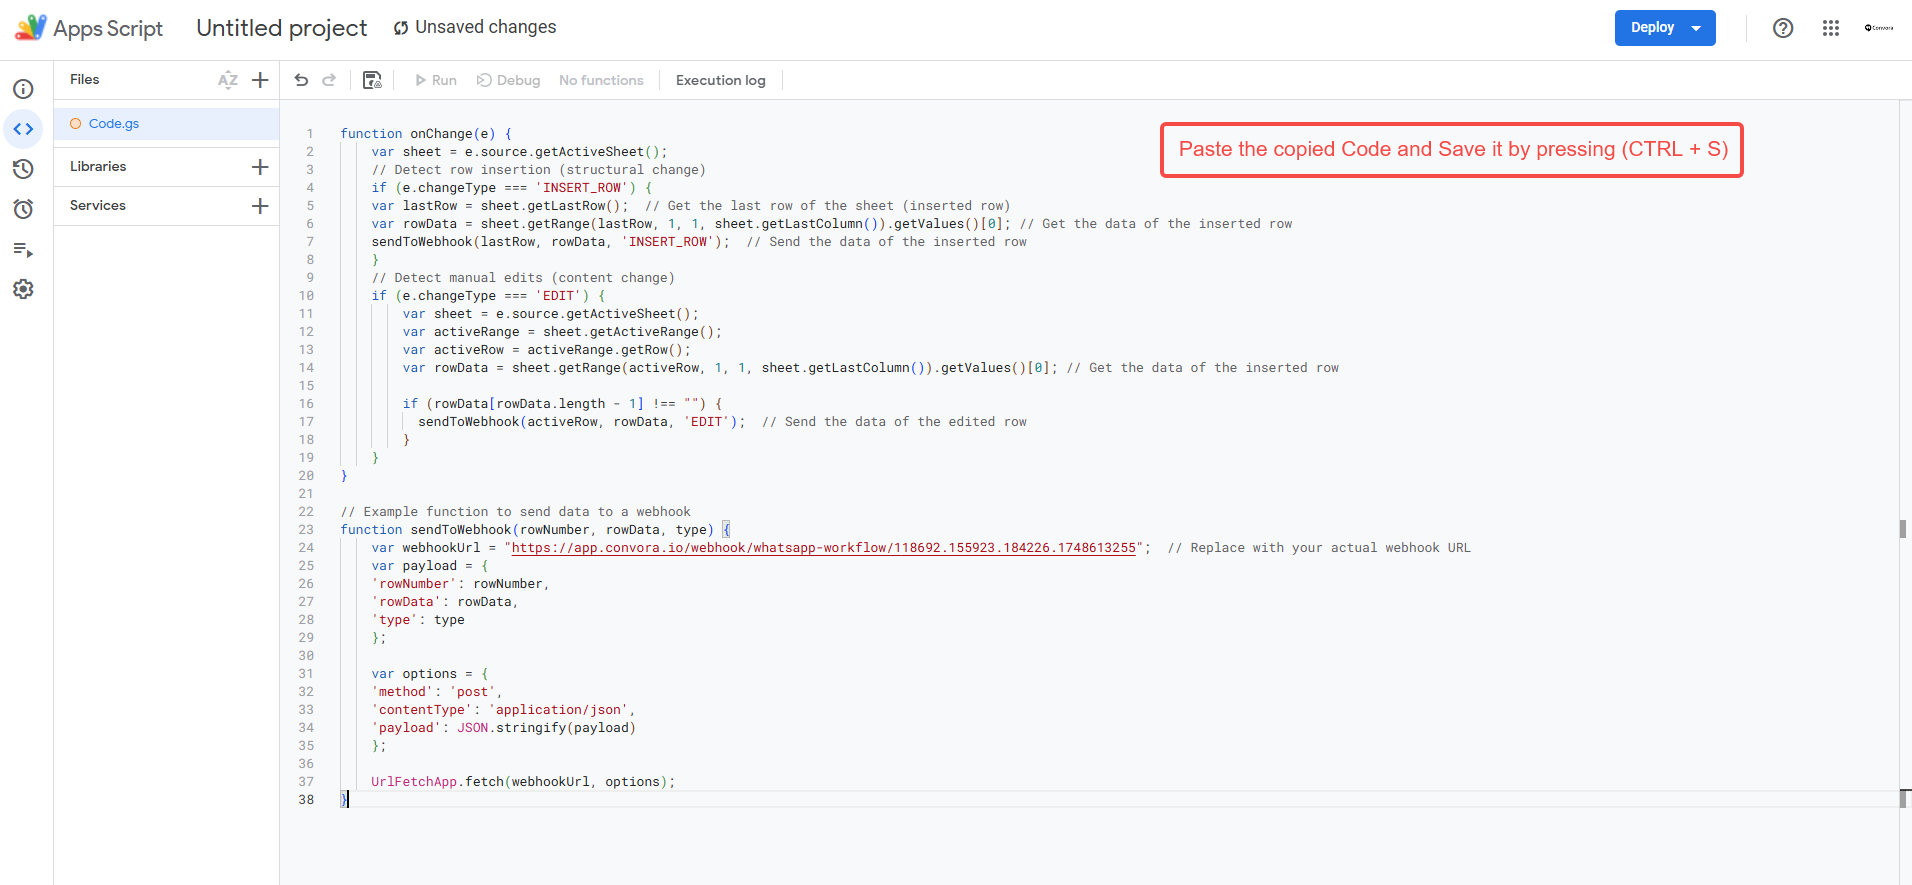Click the Execution log button
This screenshot has height=885, width=1912.
(720, 80)
